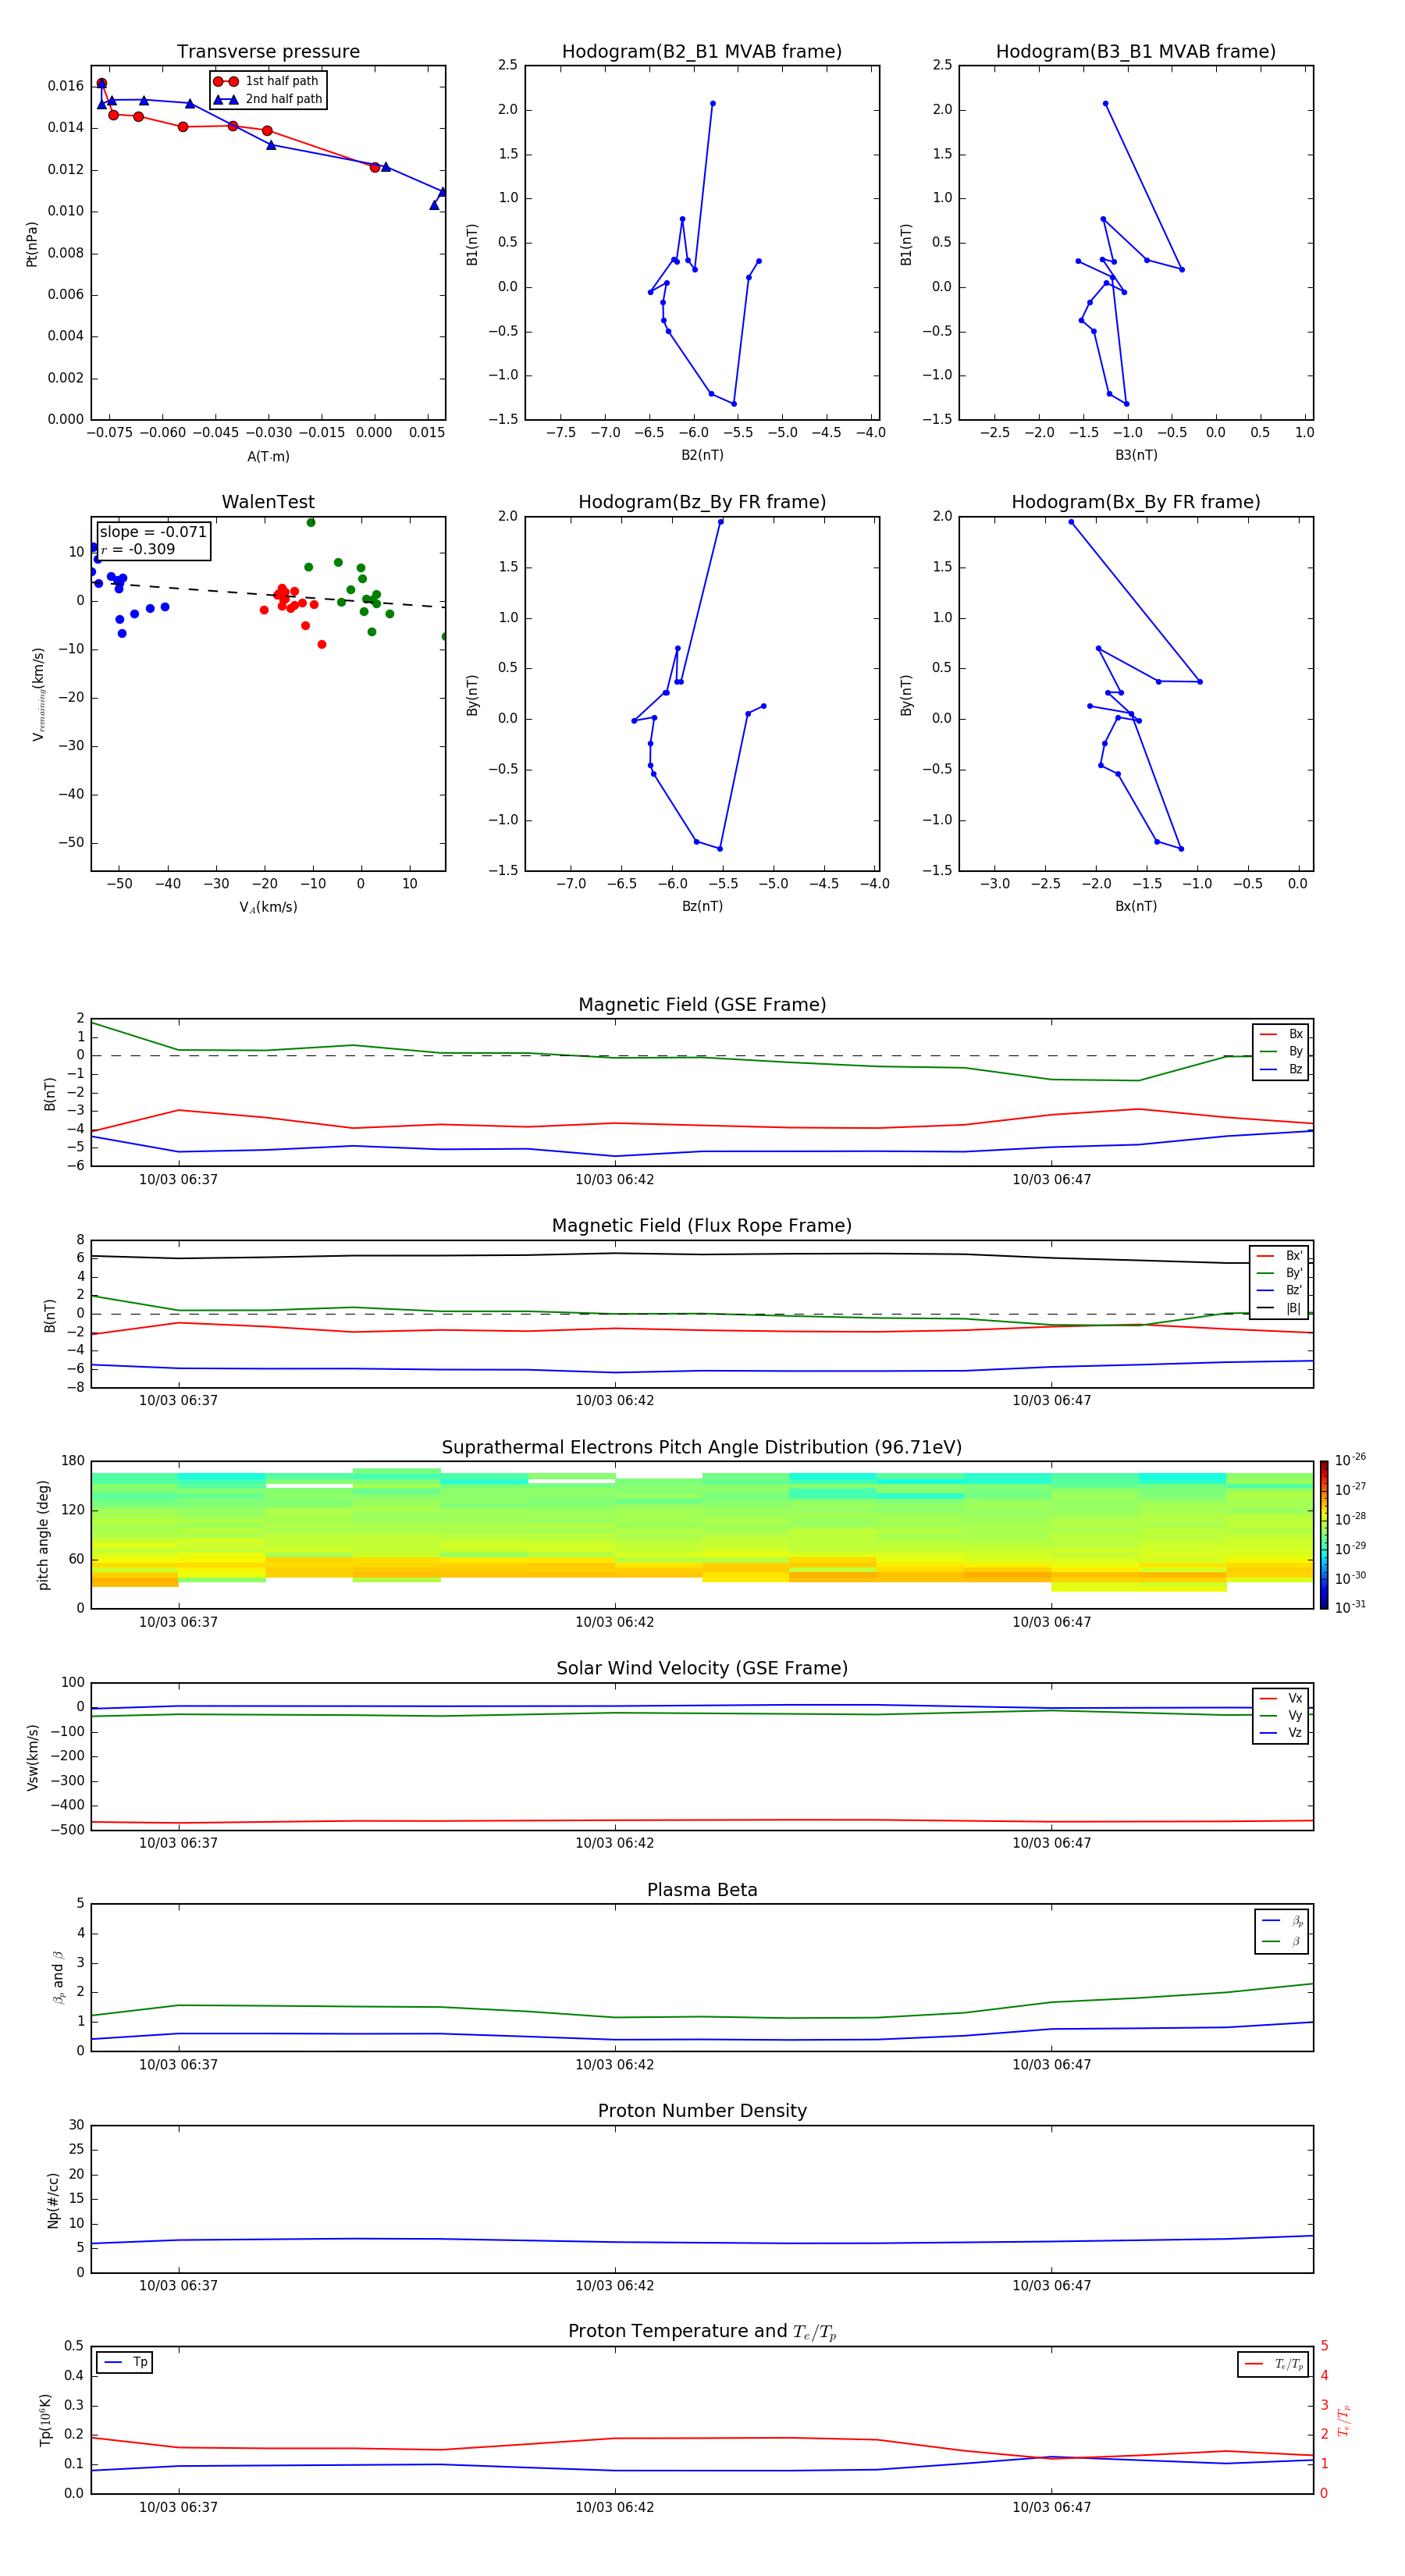This screenshot has height=2576, width=1405.
Task: Click the 'B2(nT)' x-axis label
Action: (702, 455)
